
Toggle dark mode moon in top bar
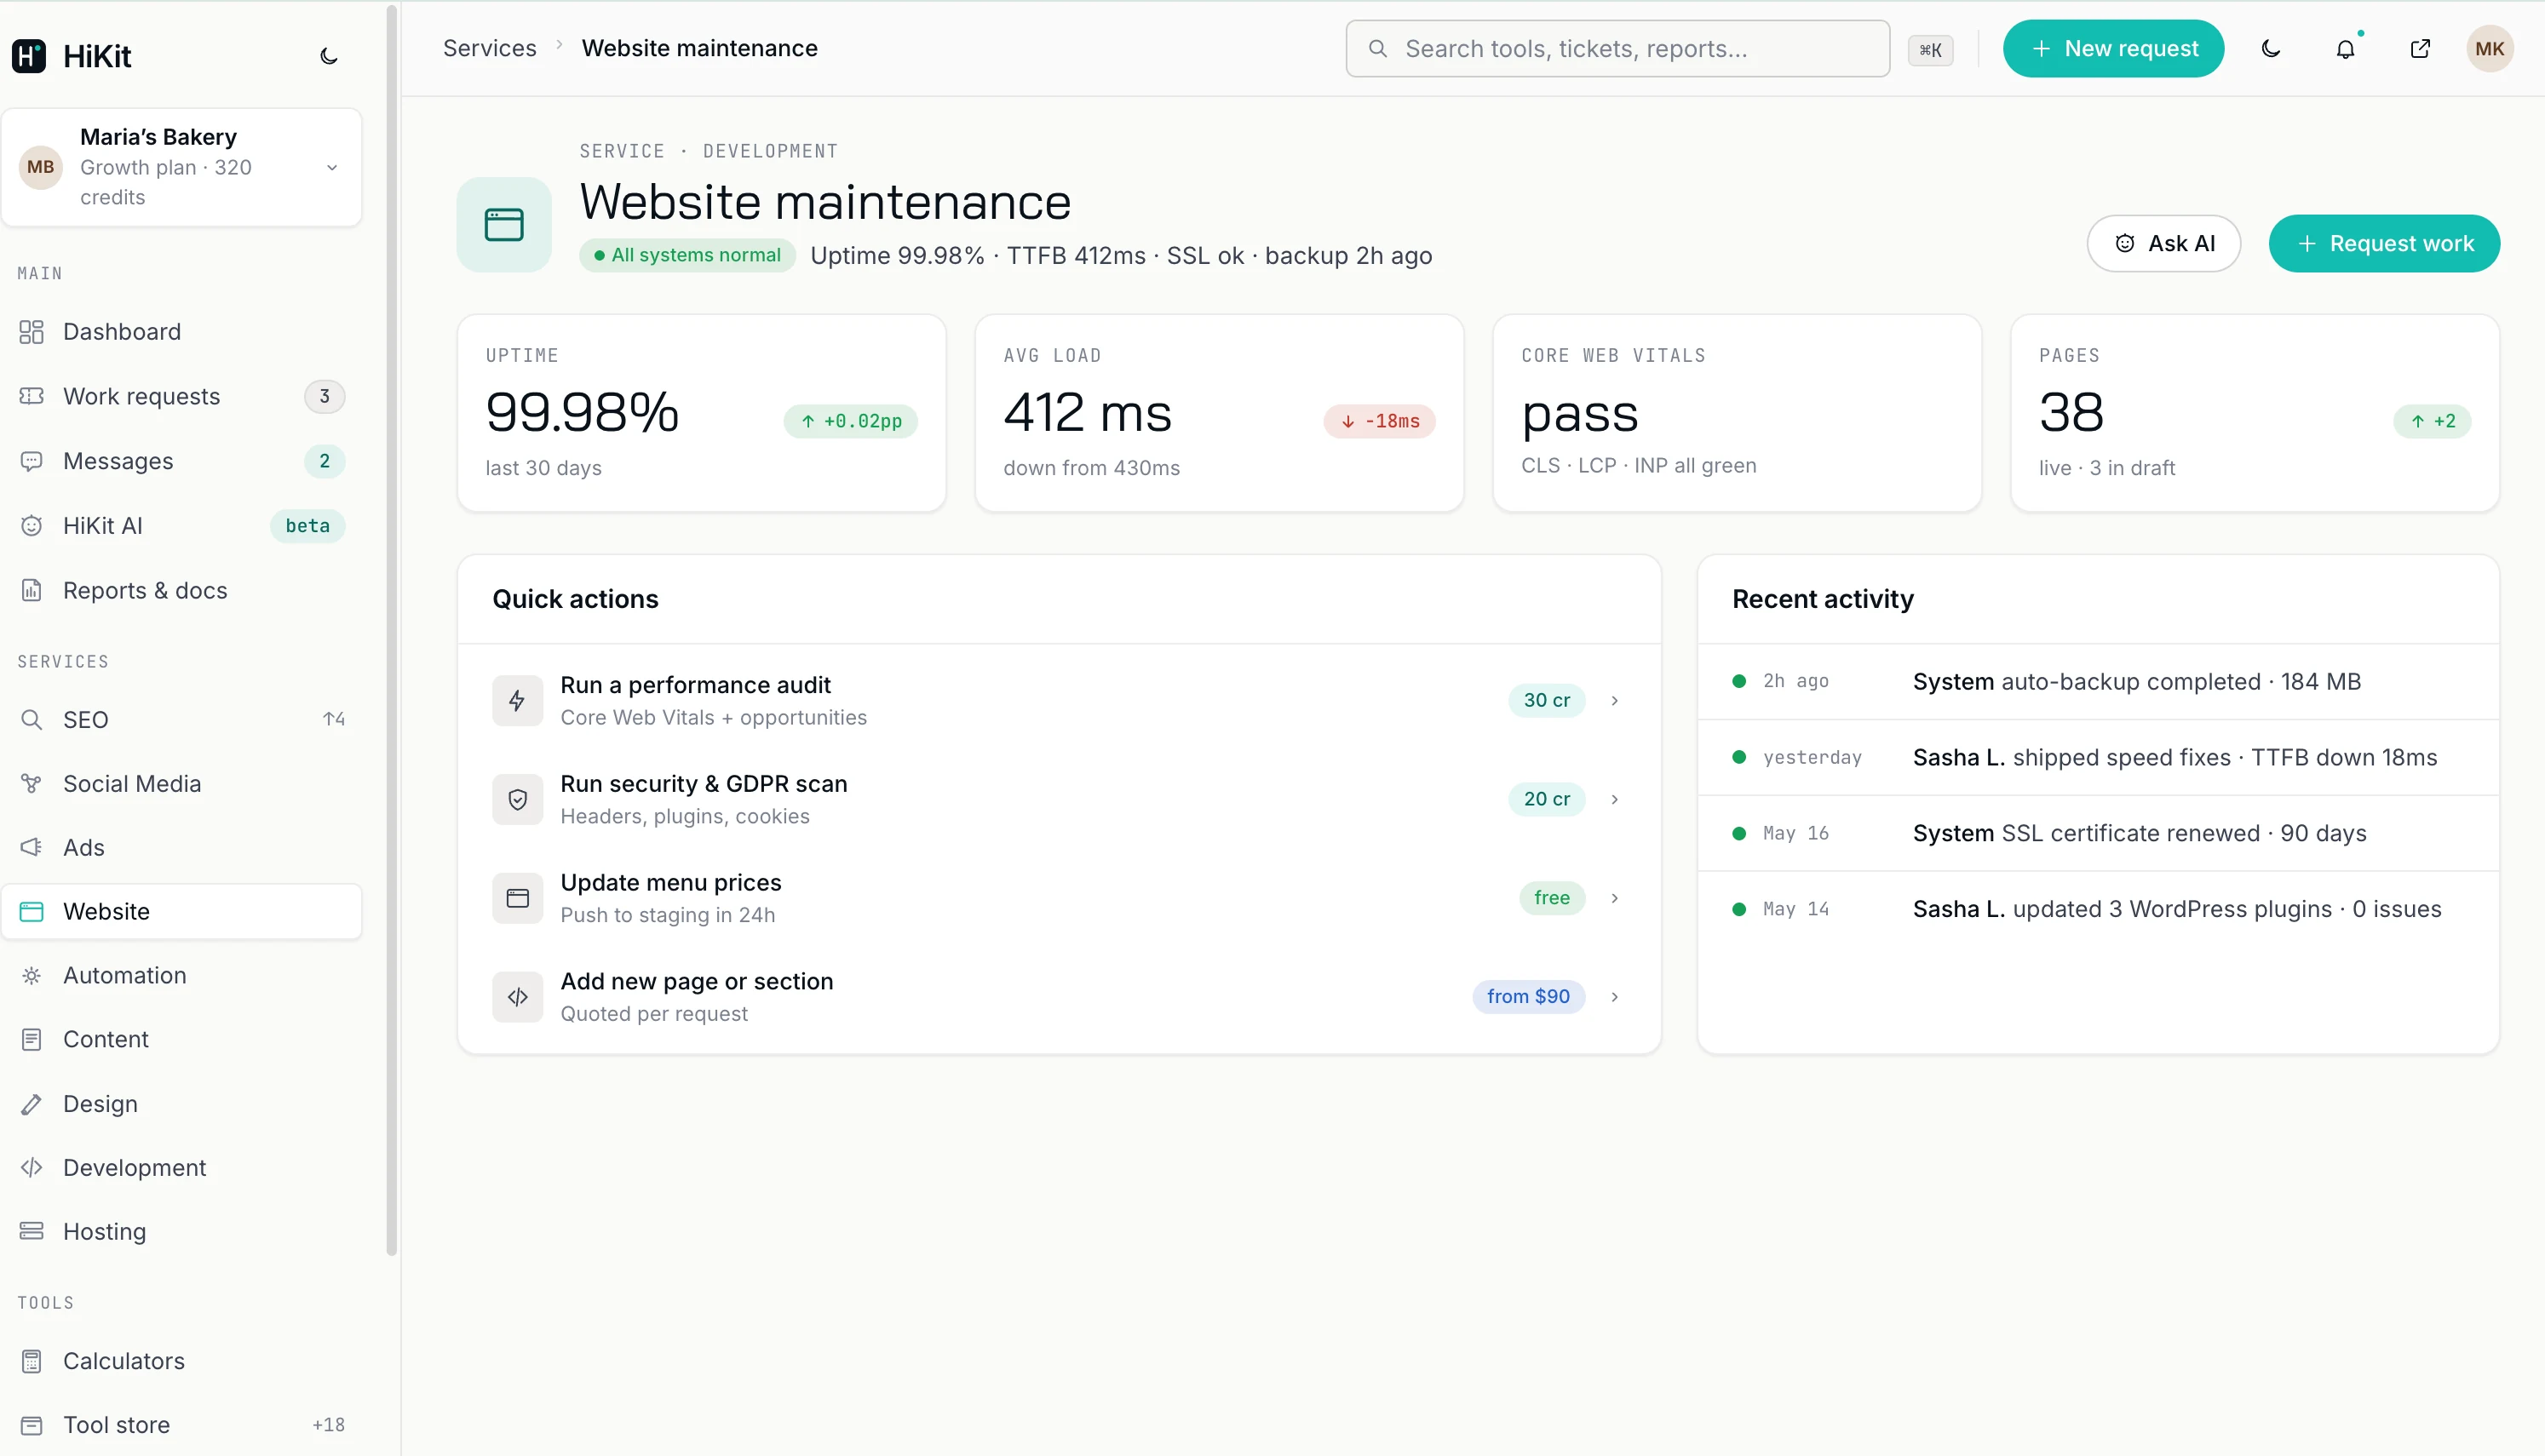[2271, 48]
